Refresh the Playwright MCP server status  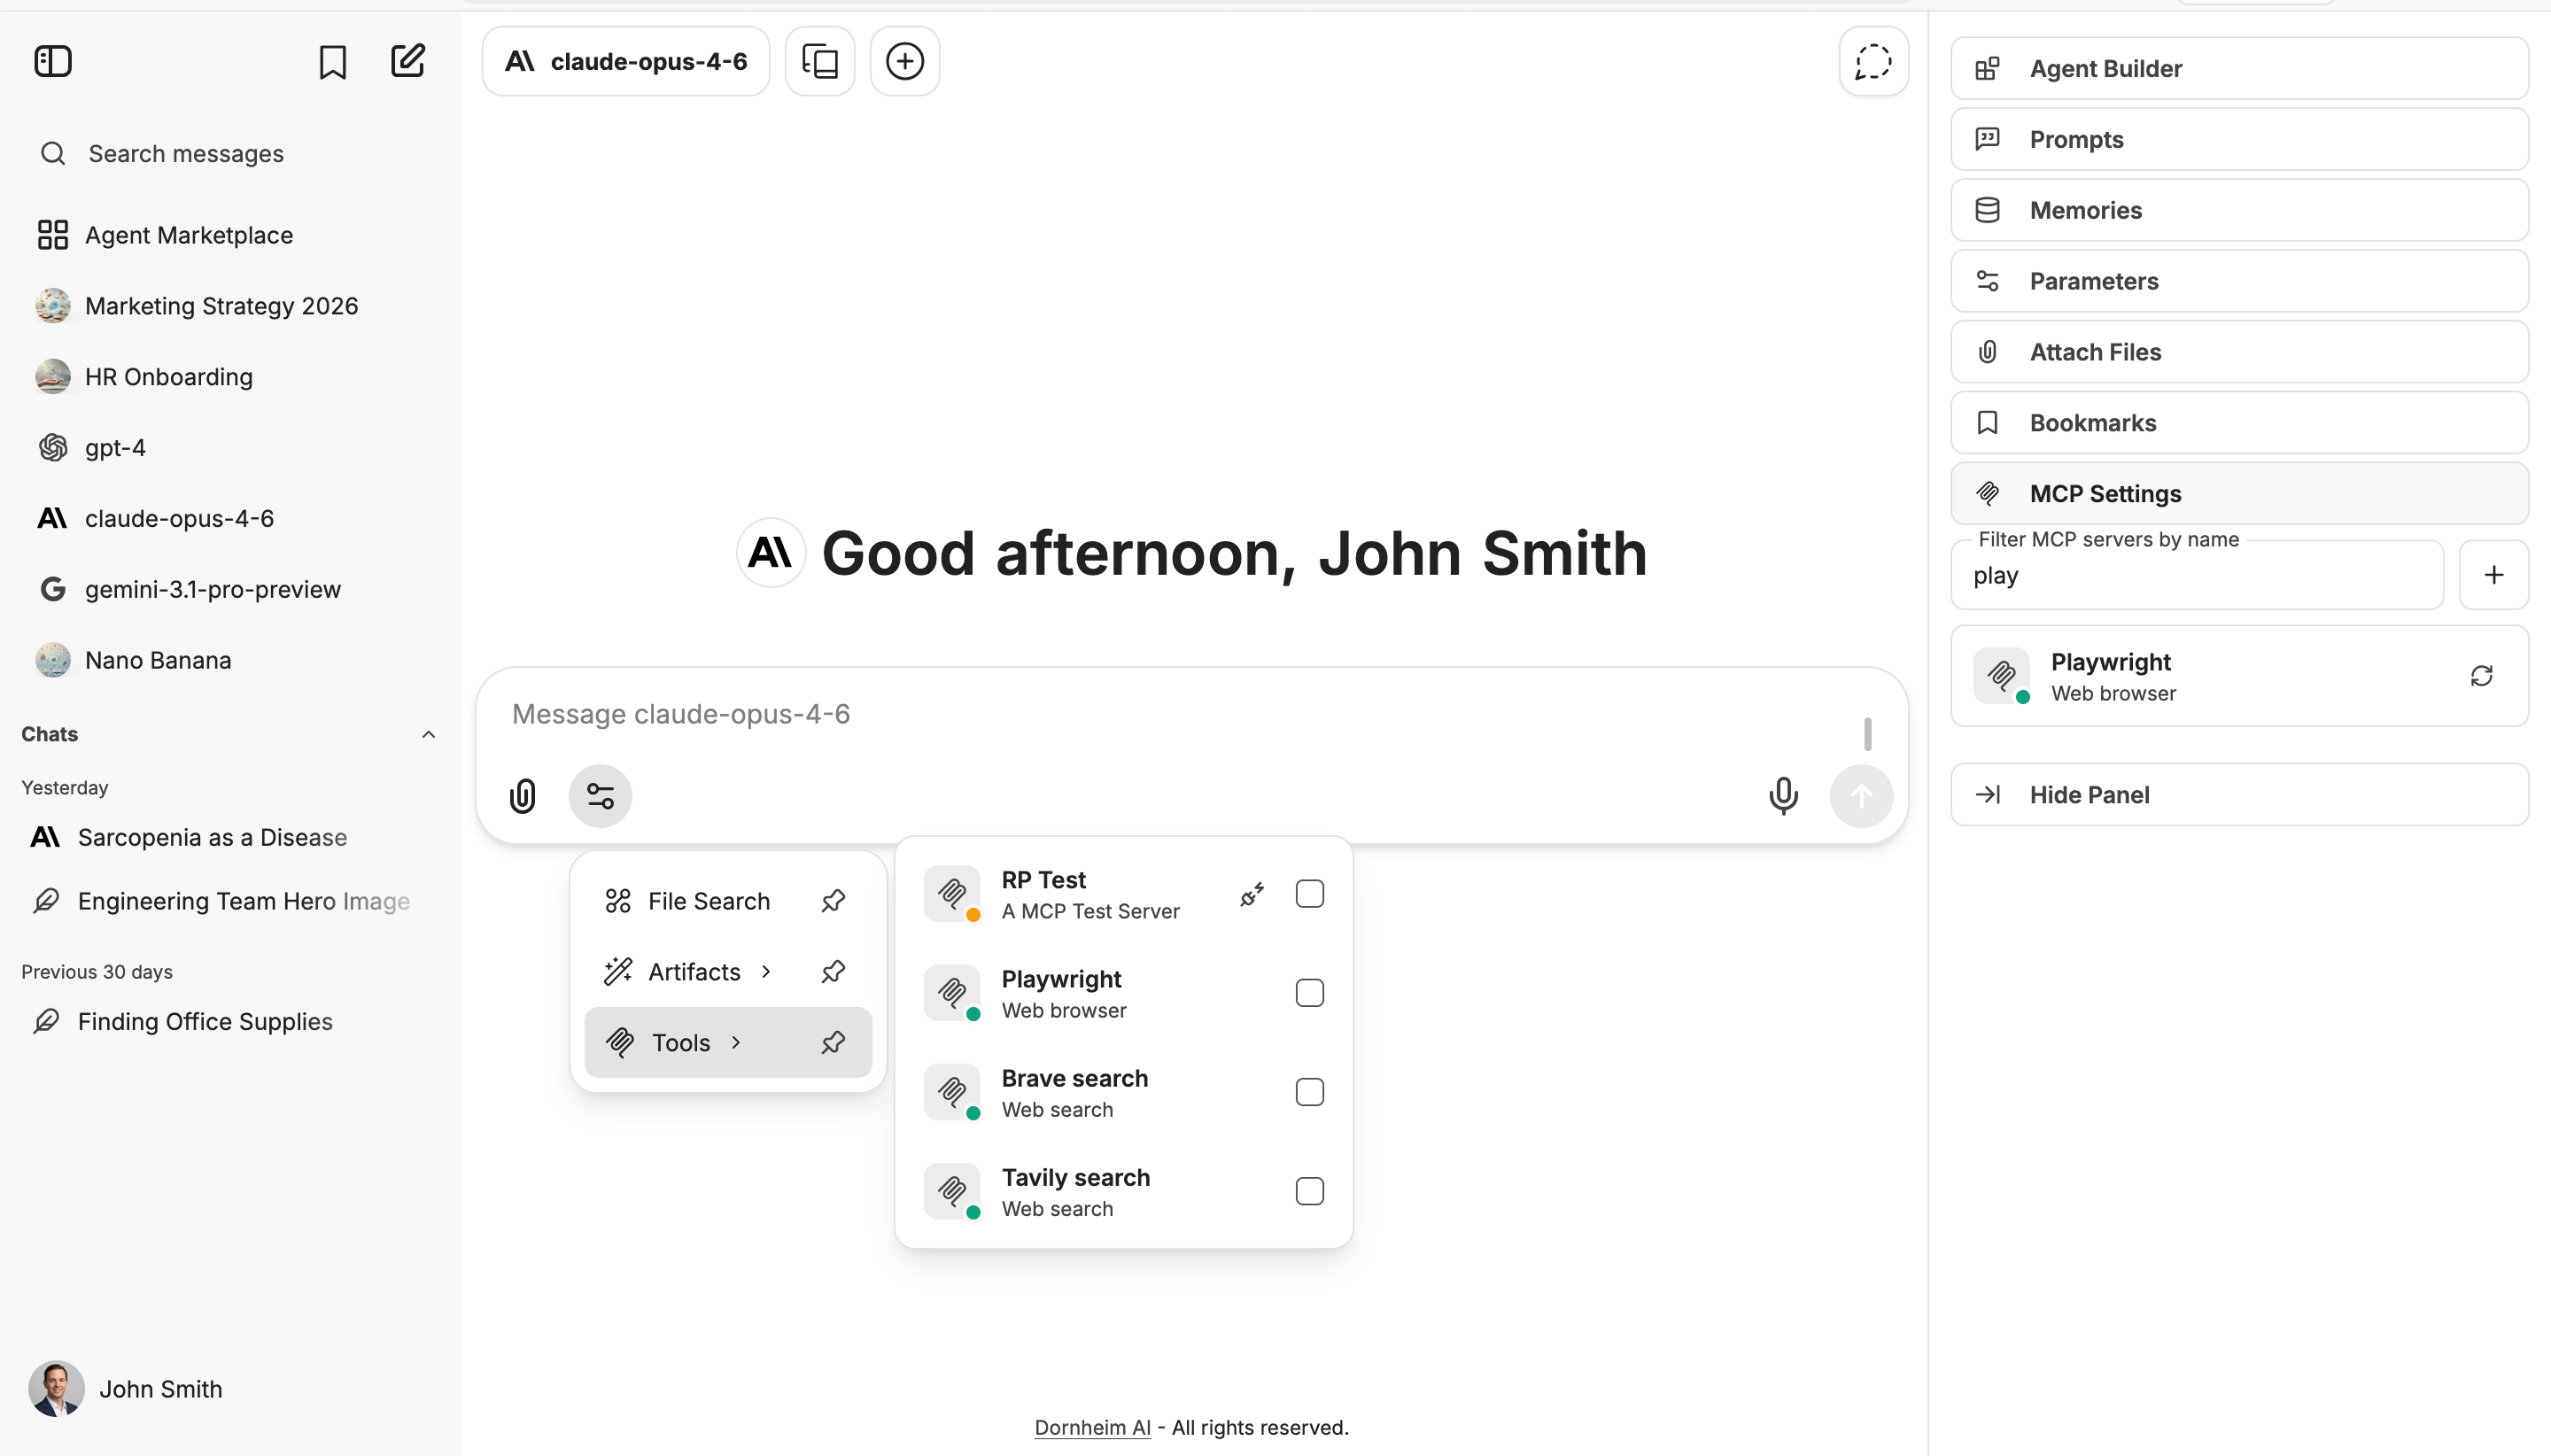coord(2483,676)
